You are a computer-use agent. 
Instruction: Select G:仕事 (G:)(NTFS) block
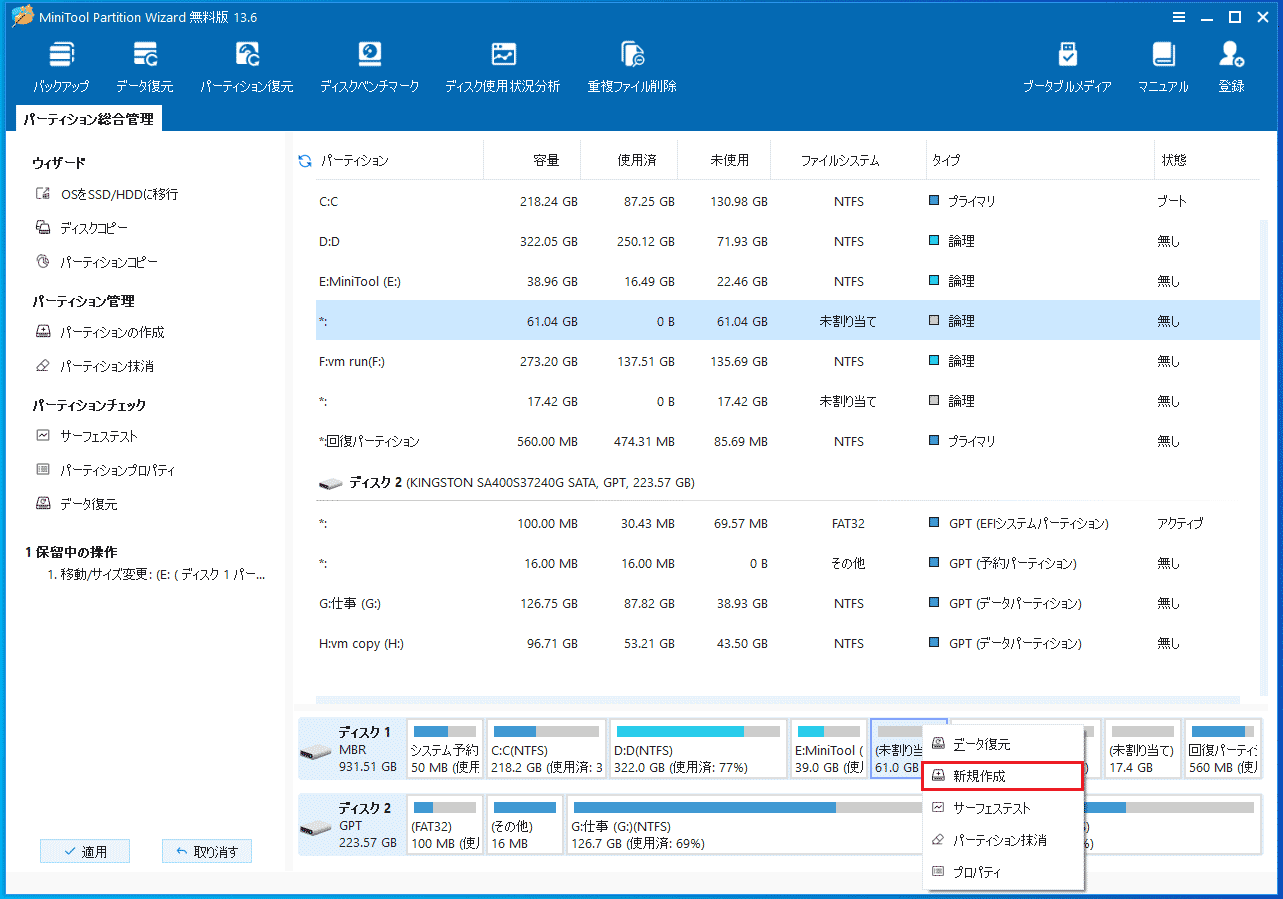coord(745,825)
